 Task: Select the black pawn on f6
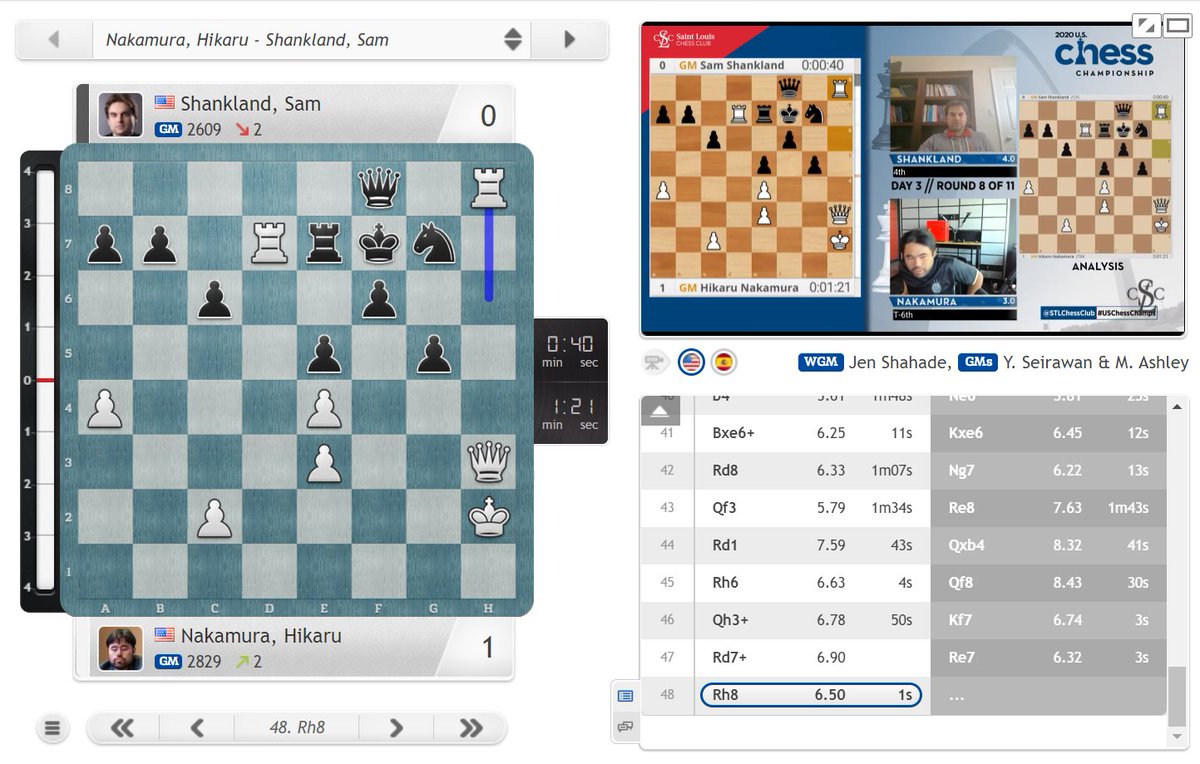[x=379, y=297]
